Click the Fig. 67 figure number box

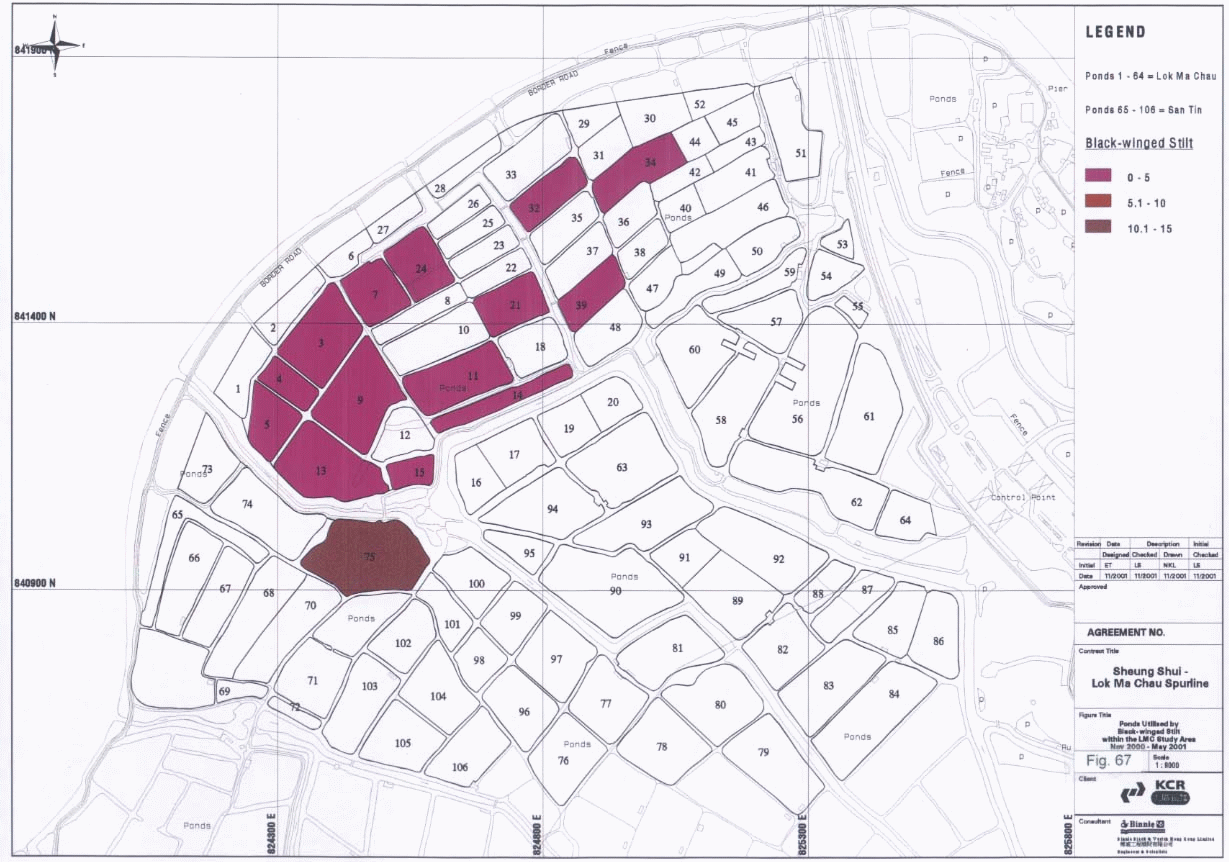click(1109, 760)
